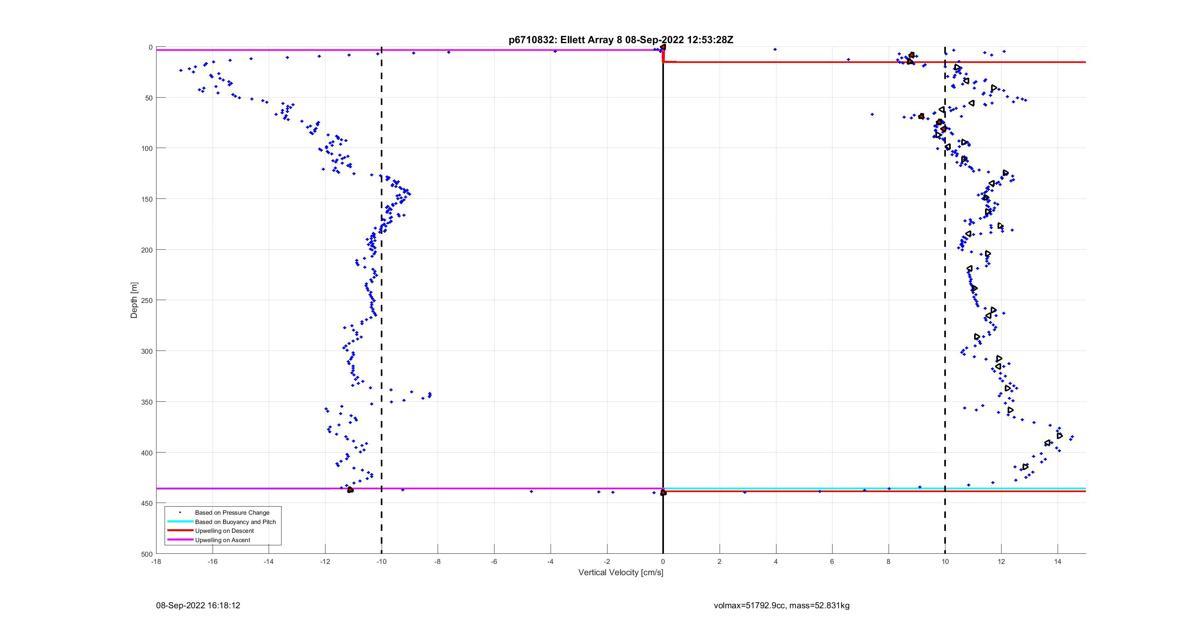Click velocity axis tick label "8"
The image size is (1200, 622).
click(888, 562)
